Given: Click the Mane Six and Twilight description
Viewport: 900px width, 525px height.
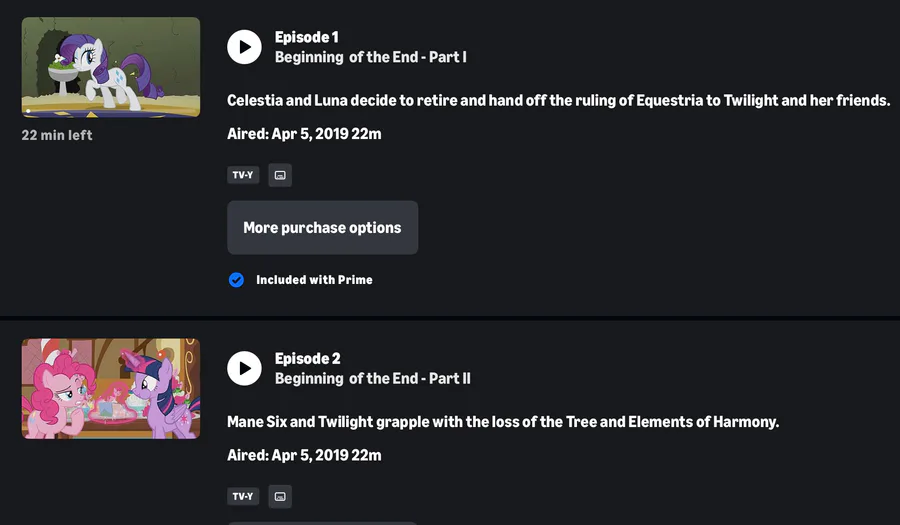Looking at the screenshot, I should pos(503,422).
